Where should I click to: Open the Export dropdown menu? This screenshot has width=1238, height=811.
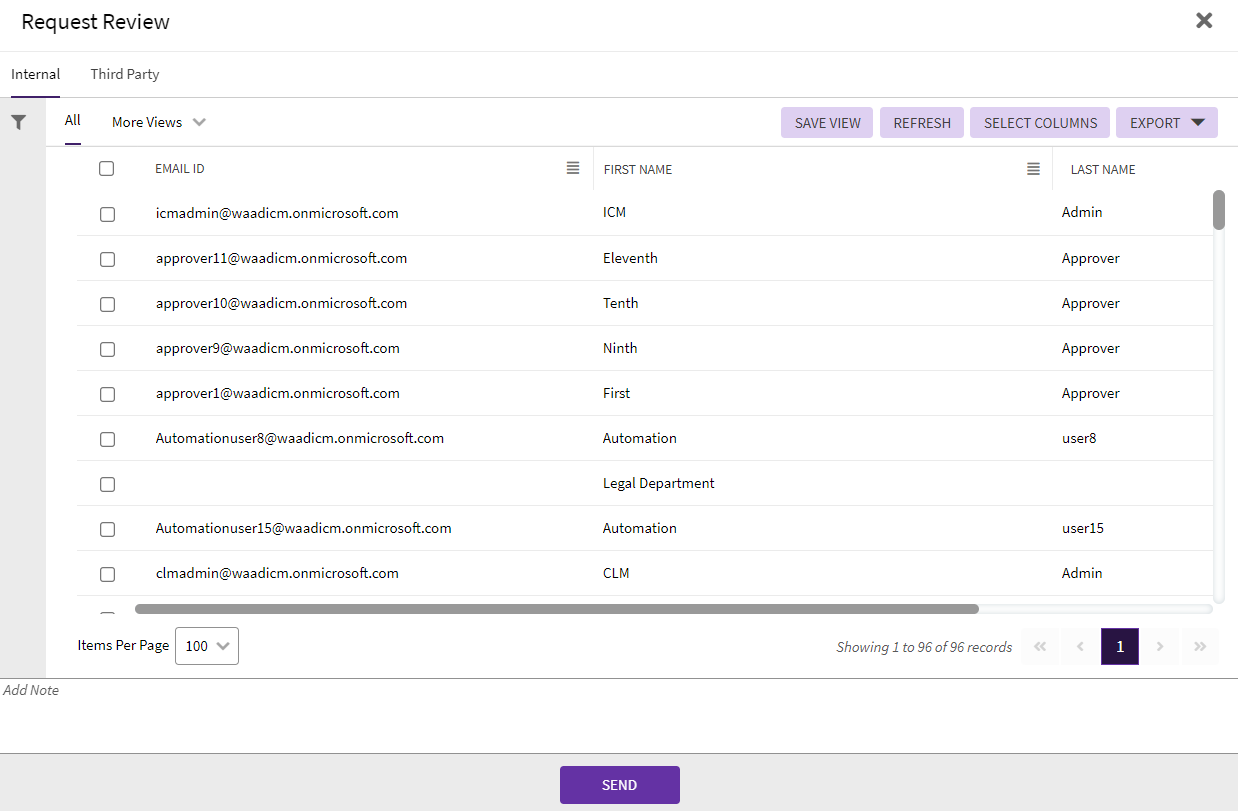point(1166,123)
